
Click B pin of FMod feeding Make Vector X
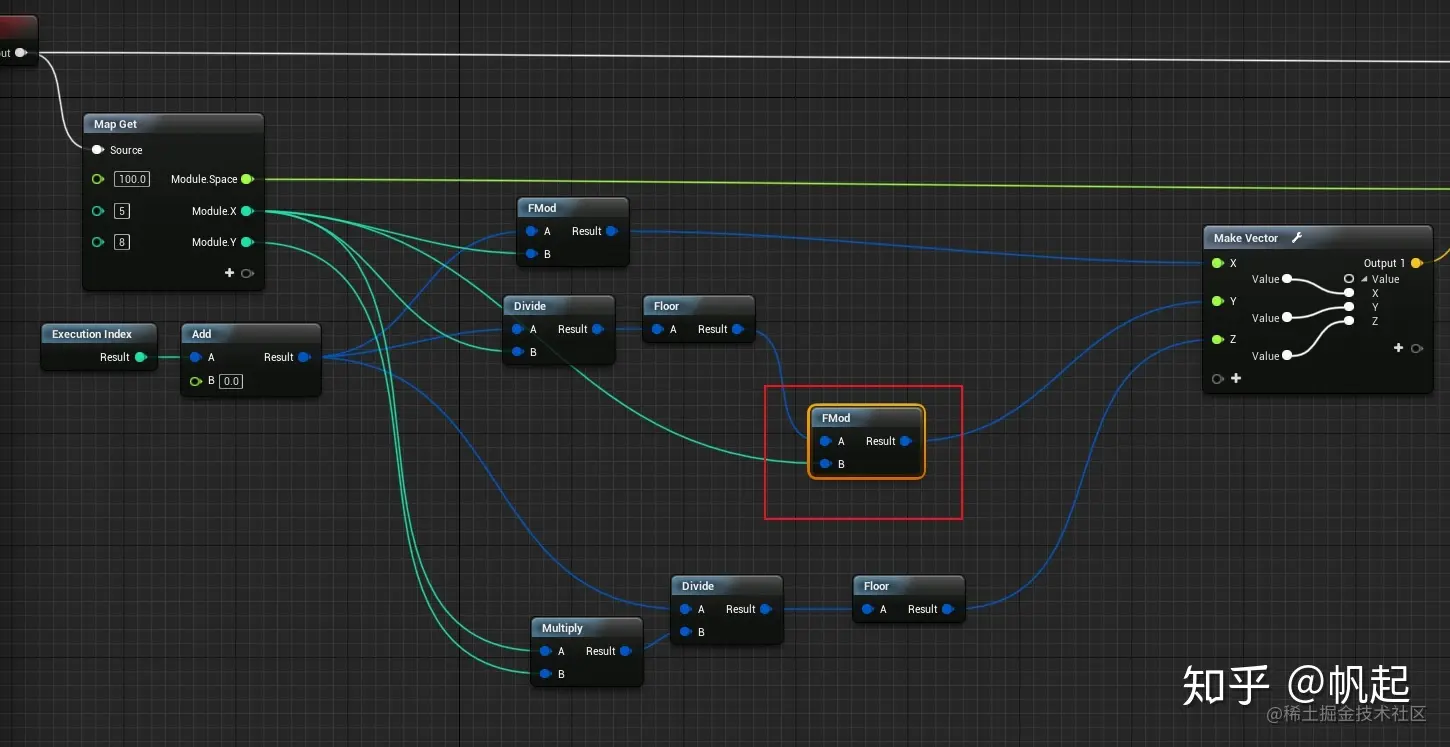tap(531, 254)
